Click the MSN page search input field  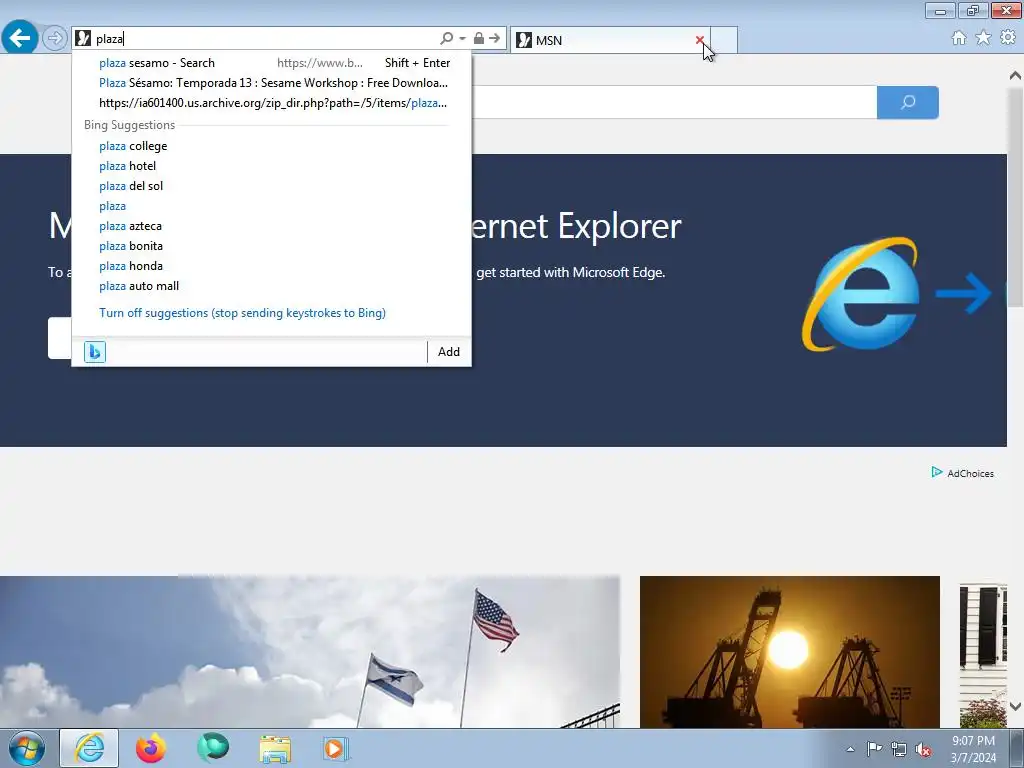pyautogui.click(x=674, y=103)
